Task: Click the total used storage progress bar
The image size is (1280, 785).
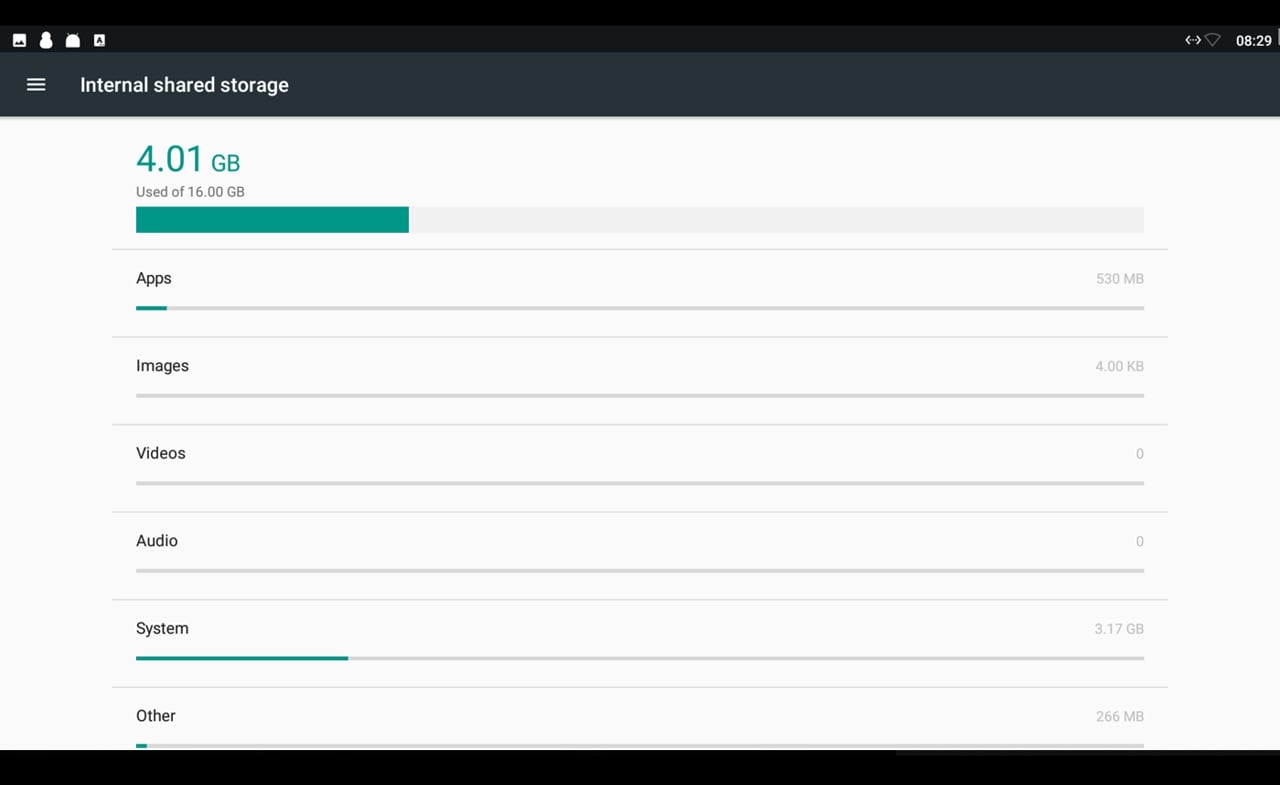Action: pos(639,220)
